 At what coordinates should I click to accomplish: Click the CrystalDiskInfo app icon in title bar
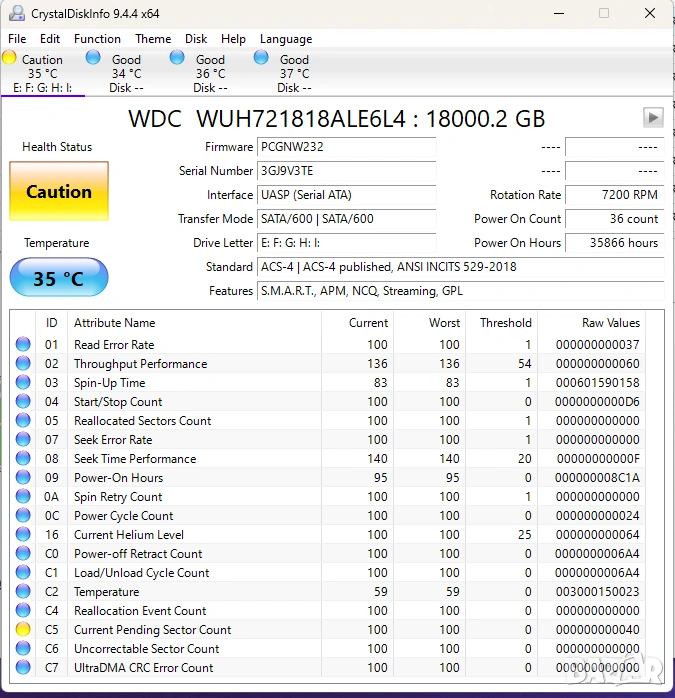[16, 14]
